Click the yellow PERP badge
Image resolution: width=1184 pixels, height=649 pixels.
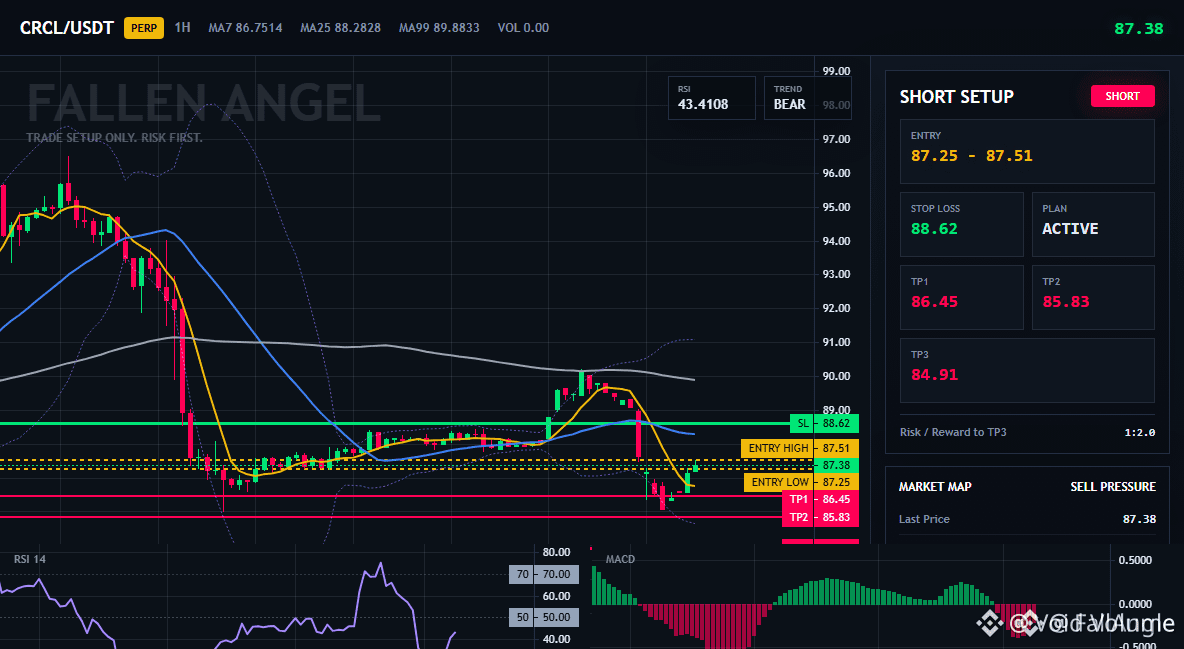point(144,28)
